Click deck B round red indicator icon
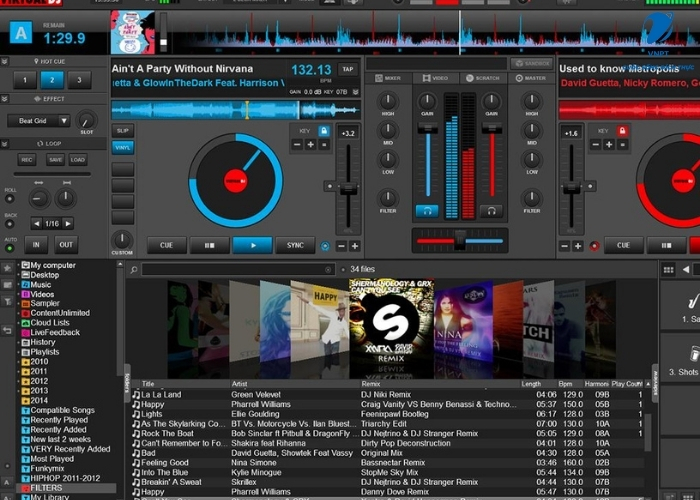 coord(594,246)
